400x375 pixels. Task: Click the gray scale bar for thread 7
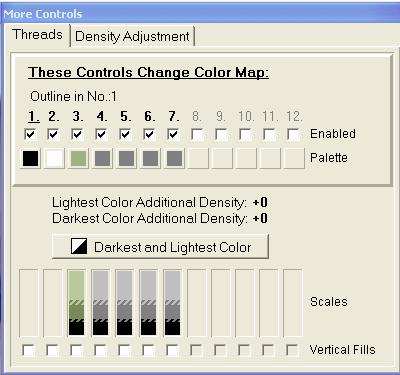pyautogui.click(x=172, y=303)
